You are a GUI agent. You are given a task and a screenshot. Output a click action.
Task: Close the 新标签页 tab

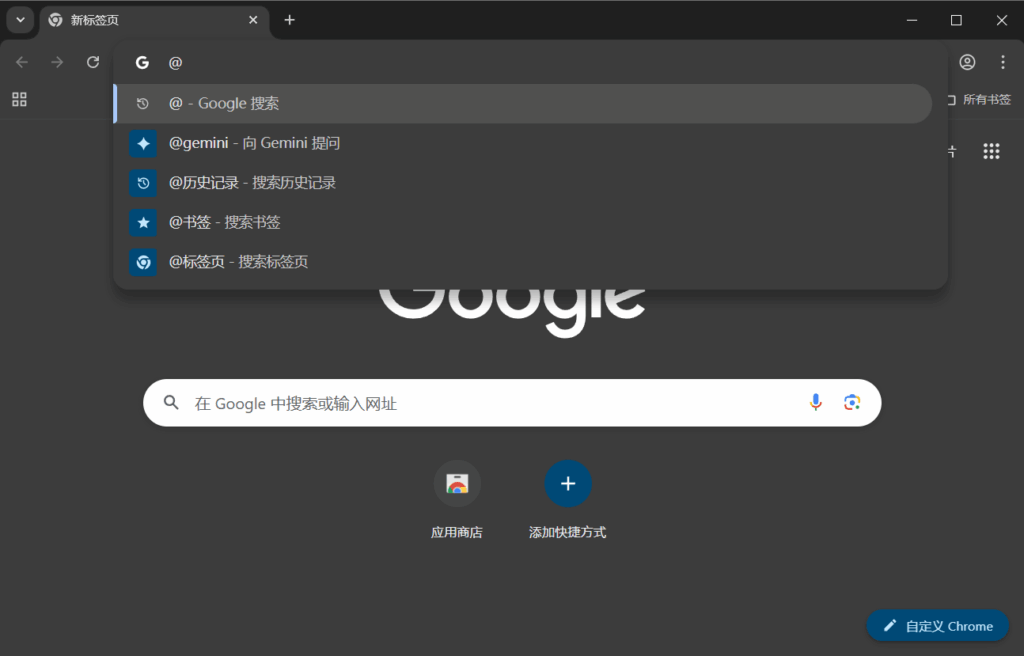tap(253, 20)
